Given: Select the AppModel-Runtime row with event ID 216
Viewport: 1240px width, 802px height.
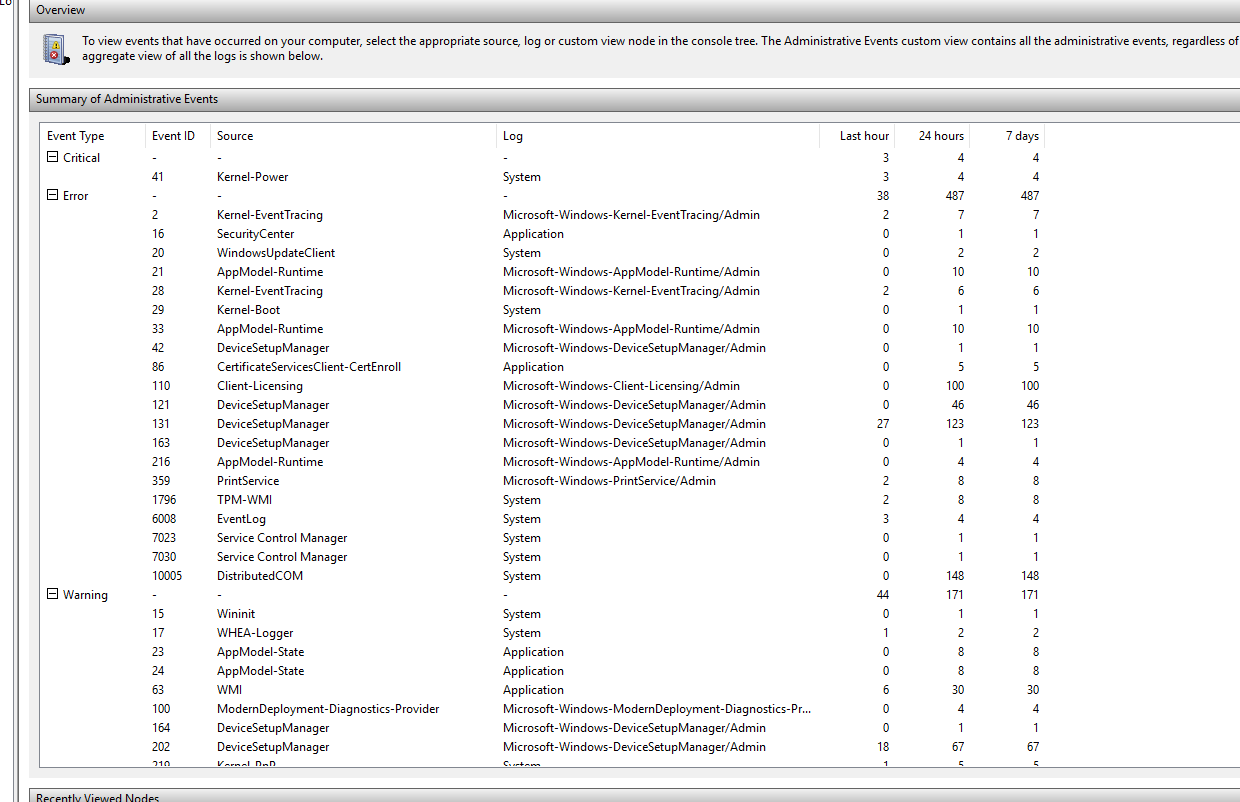Looking at the screenshot, I should [544, 462].
